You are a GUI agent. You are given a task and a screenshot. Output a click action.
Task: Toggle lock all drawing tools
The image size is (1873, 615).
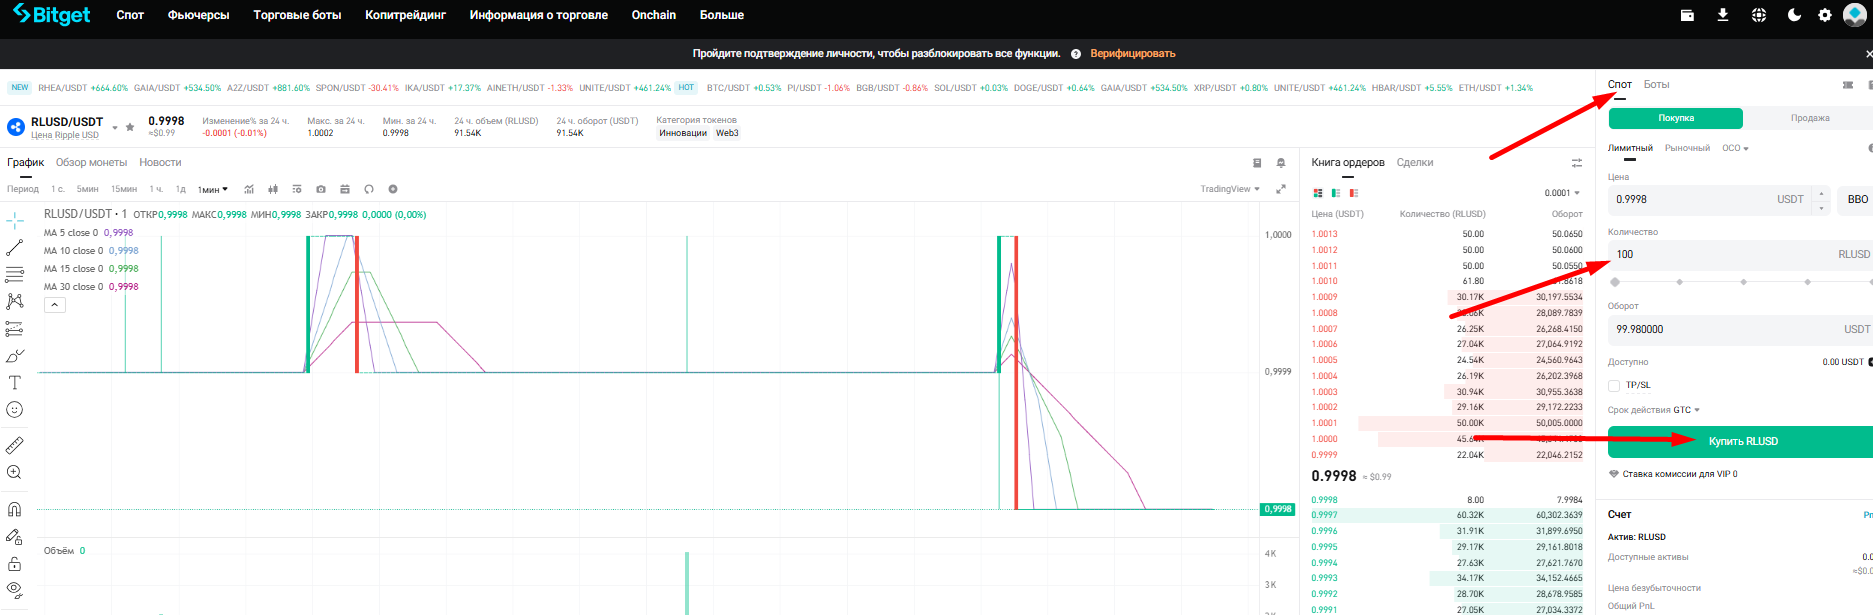tap(15, 564)
